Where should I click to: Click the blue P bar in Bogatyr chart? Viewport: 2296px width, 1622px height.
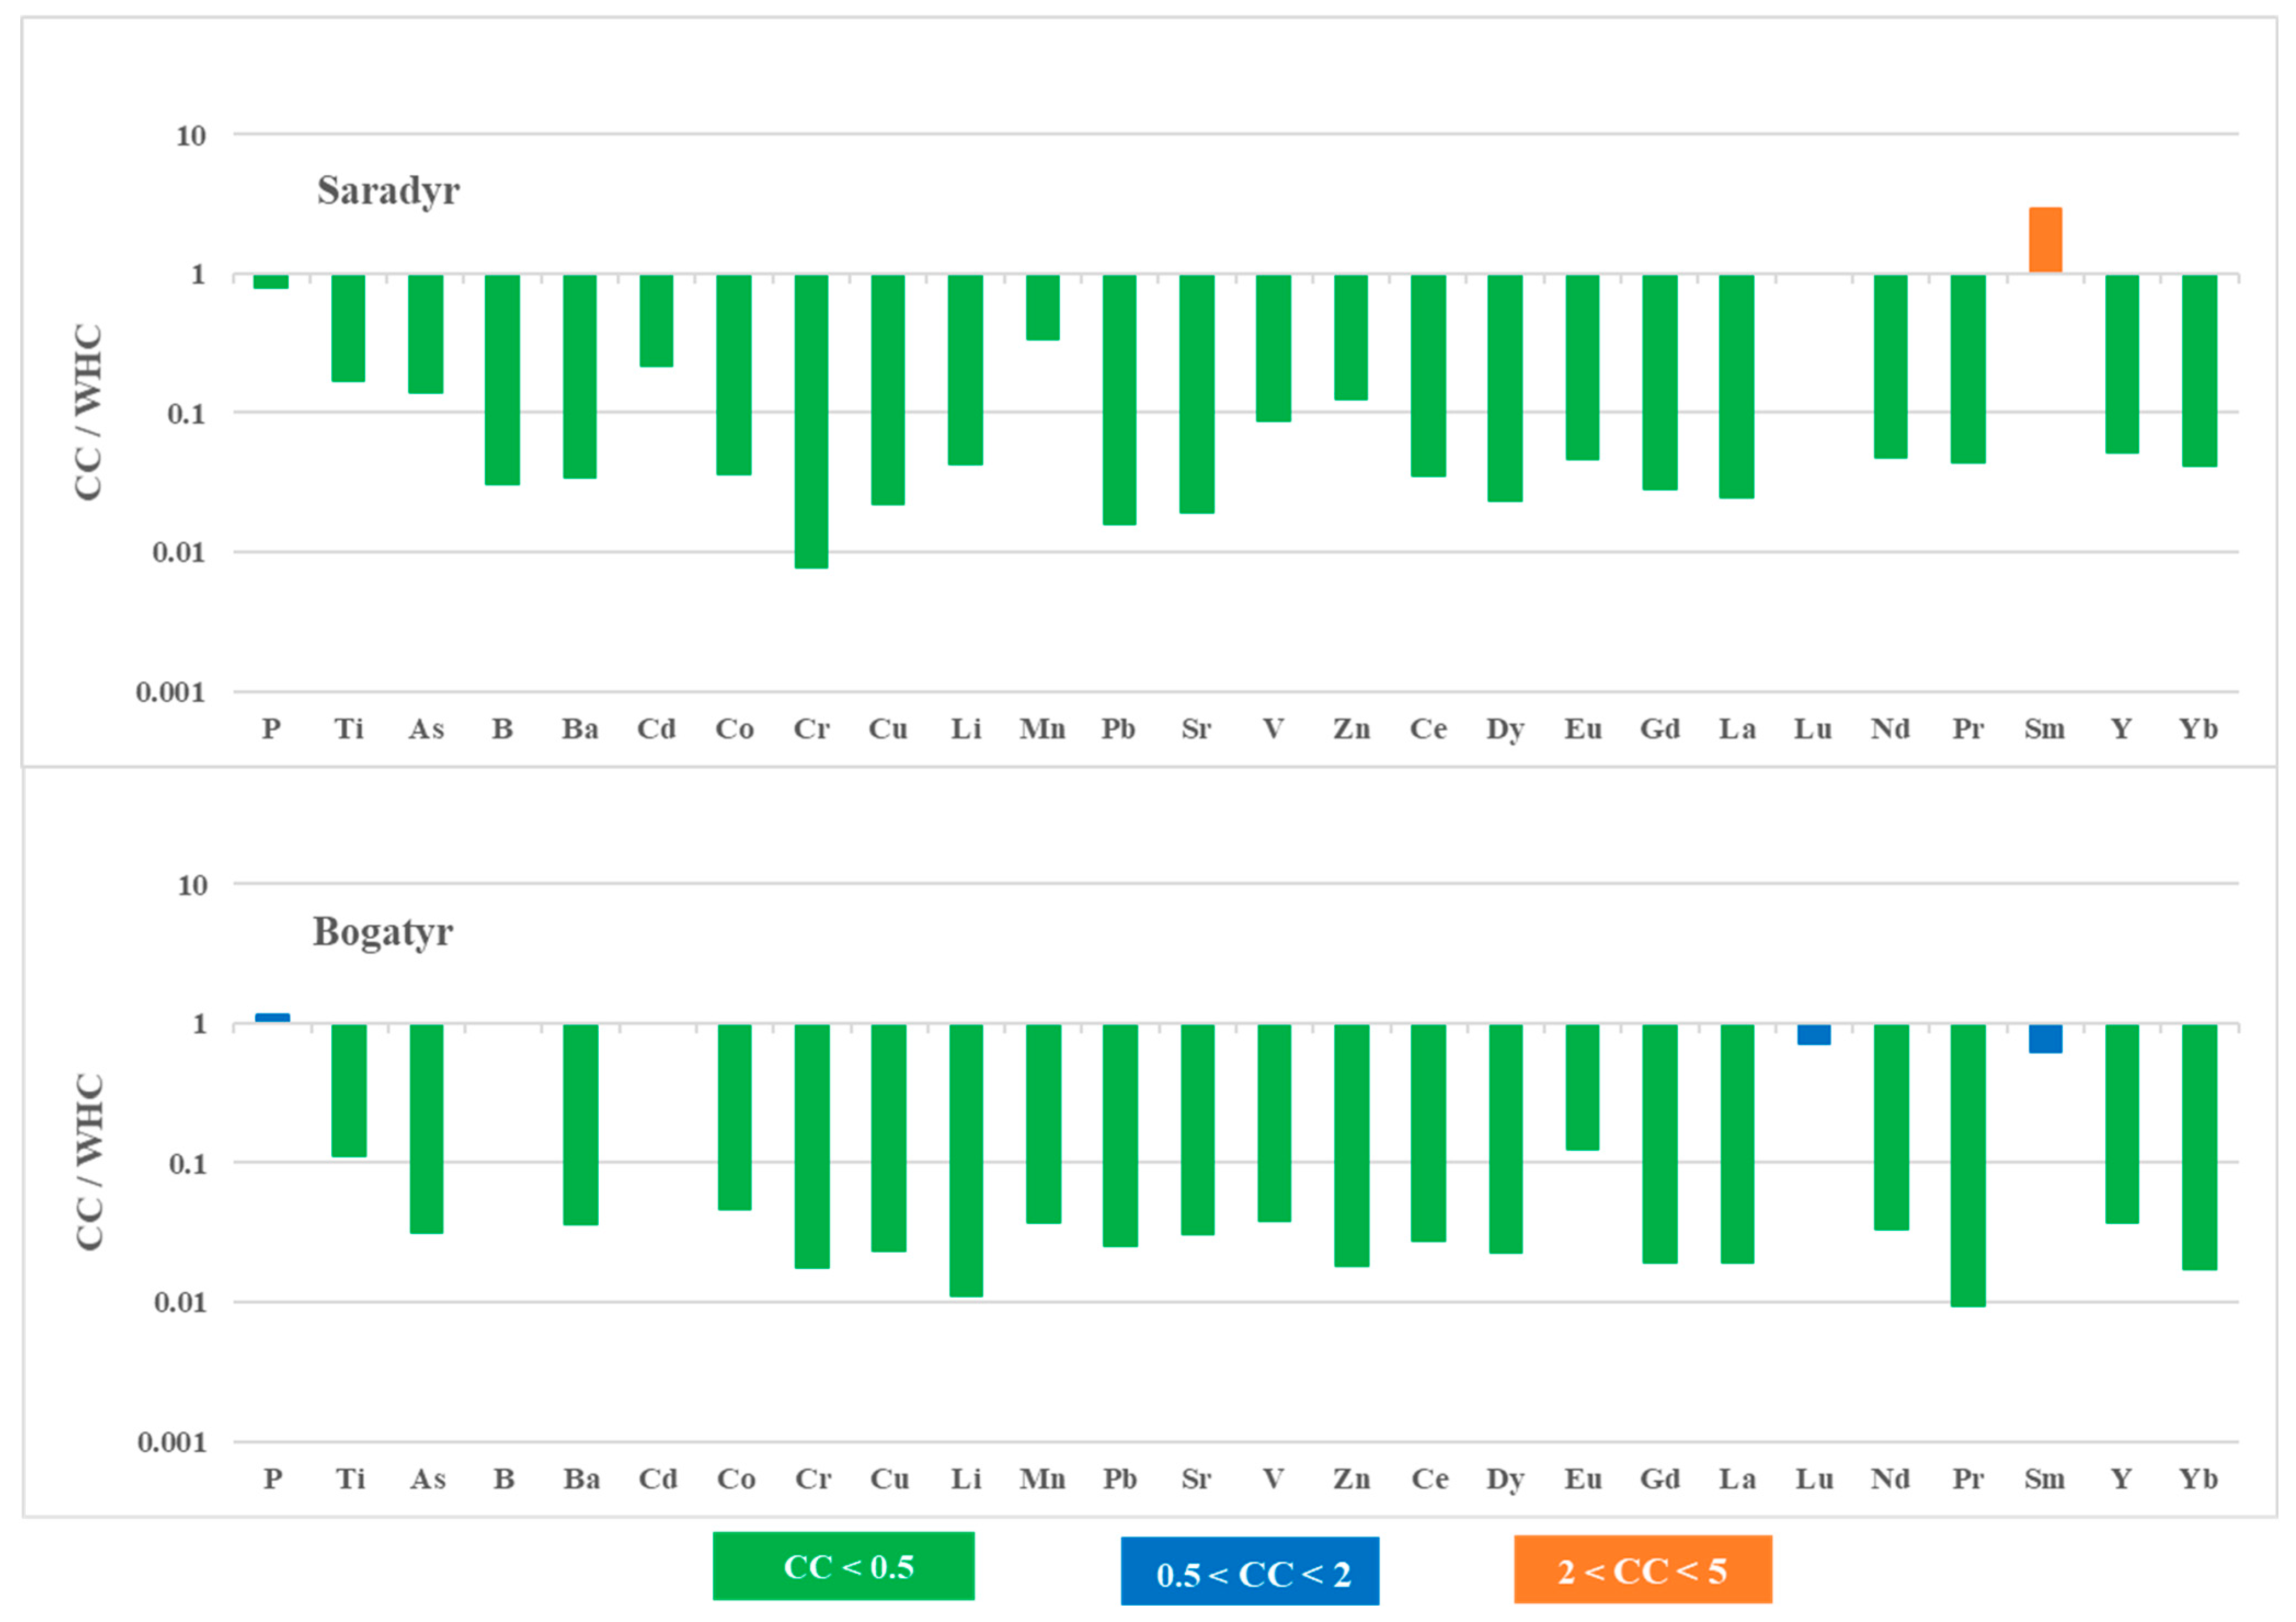tap(272, 1017)
